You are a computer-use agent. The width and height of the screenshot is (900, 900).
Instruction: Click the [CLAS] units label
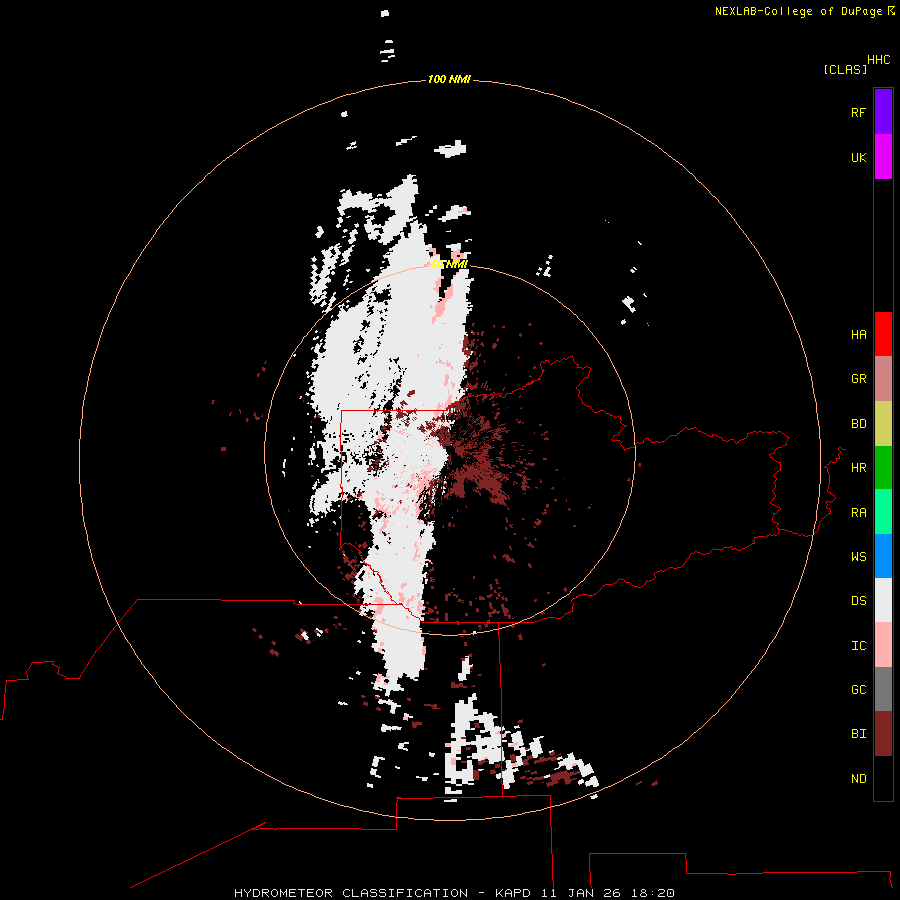(x=845, y=70)
